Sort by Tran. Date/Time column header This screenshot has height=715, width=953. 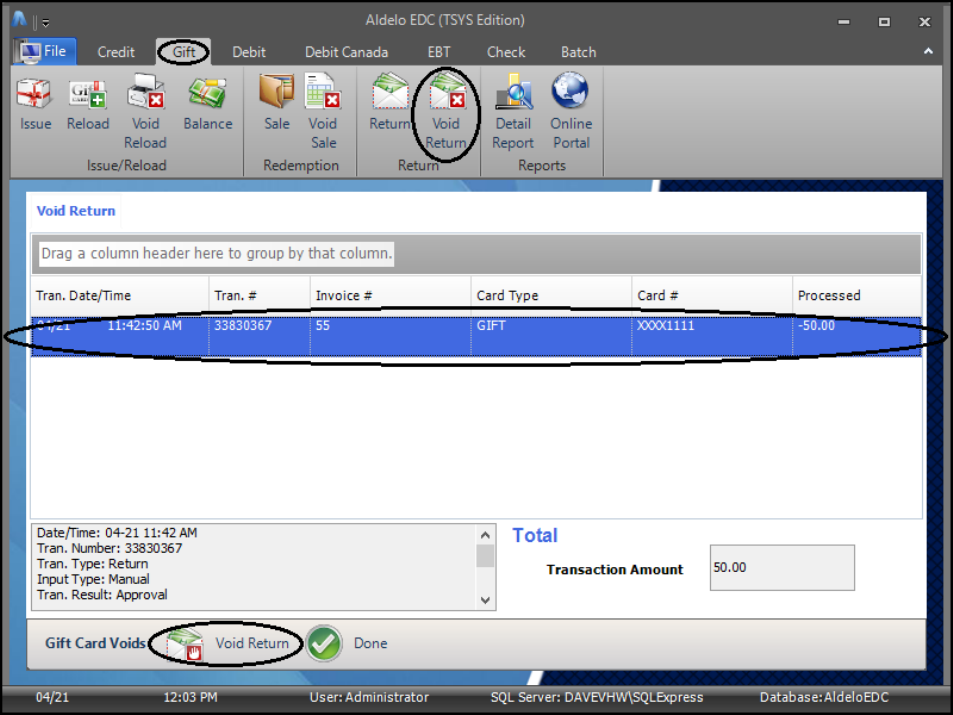(120, 295)
